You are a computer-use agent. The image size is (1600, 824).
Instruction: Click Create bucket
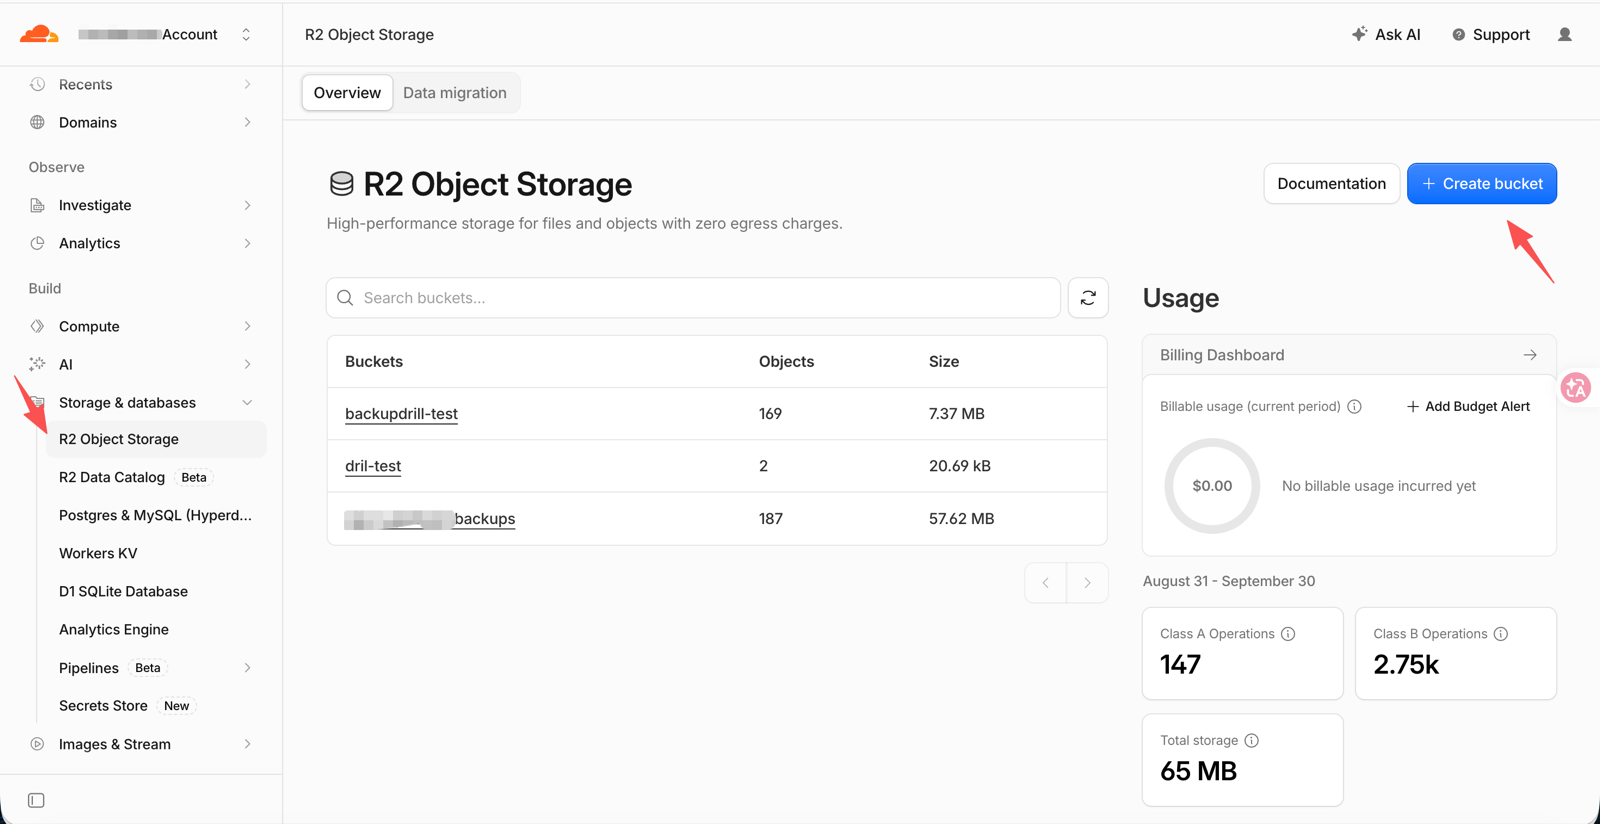coord(1481,183)
